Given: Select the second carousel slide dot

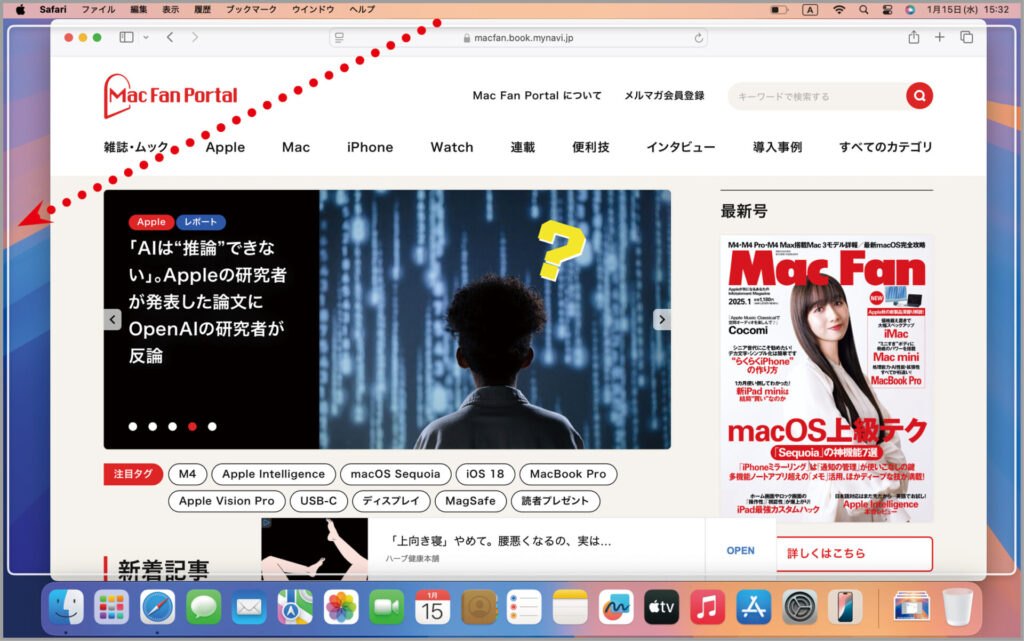Looking at the screenshot, I should coord(152,426).
